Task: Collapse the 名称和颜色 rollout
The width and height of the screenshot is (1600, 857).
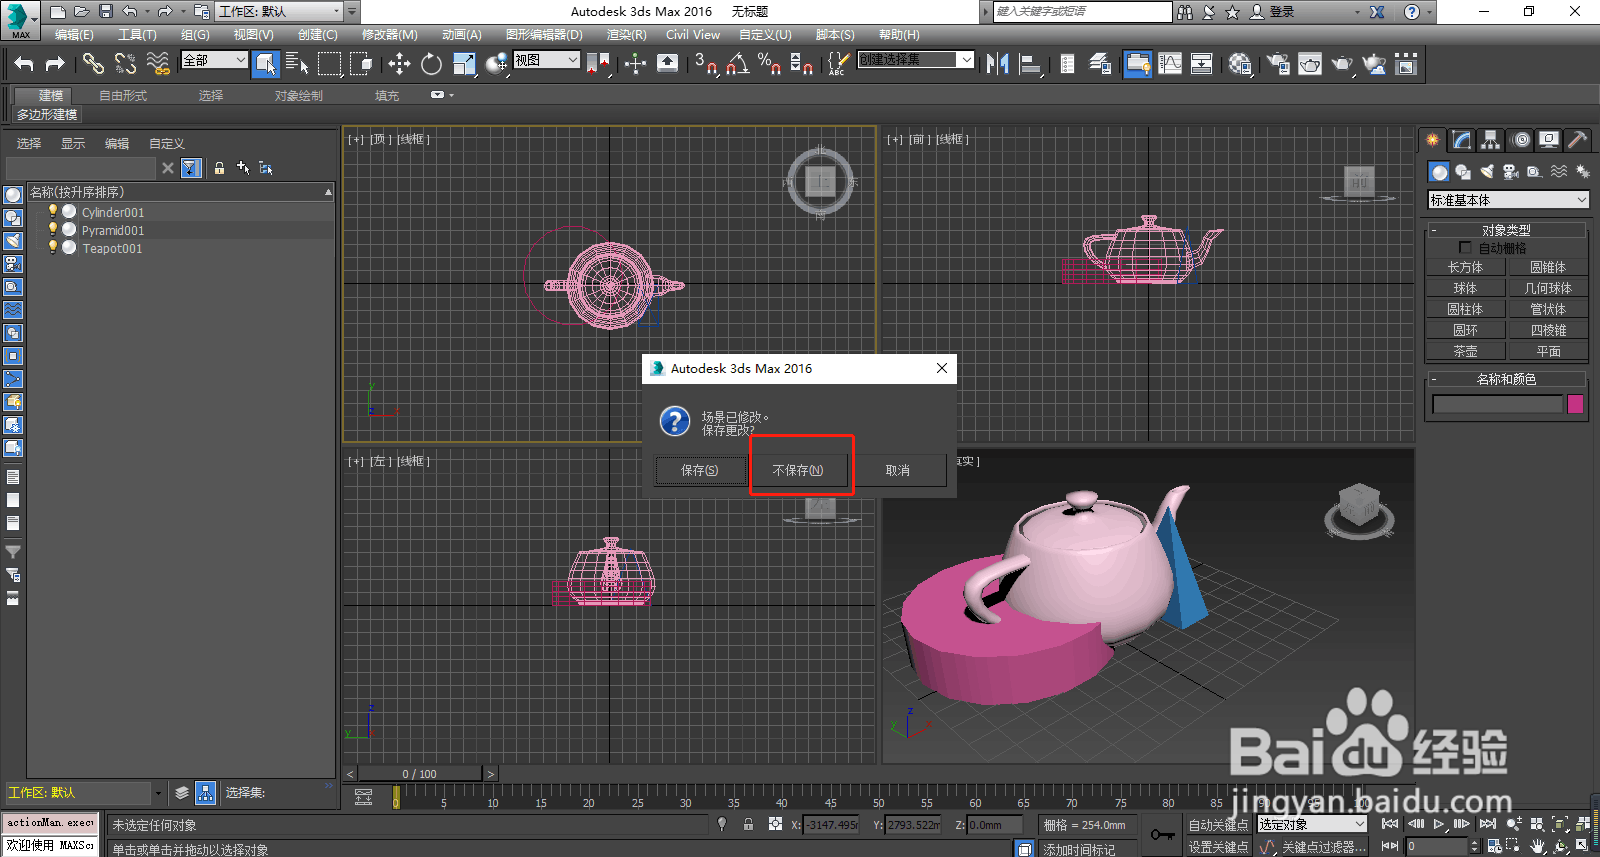Action: pyautogui.click(x=1506, y=379)
